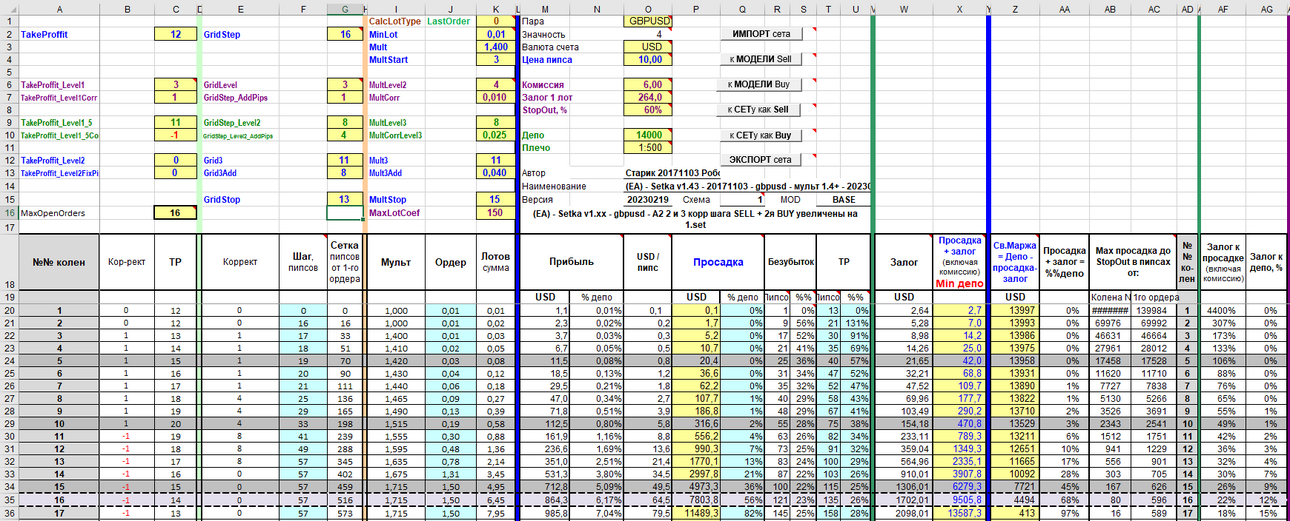Image resolution: width=1290 pixels, height=521 pixels.
Task: Select the GridStep_Level2 value cell
Action: tap(345, 122)
